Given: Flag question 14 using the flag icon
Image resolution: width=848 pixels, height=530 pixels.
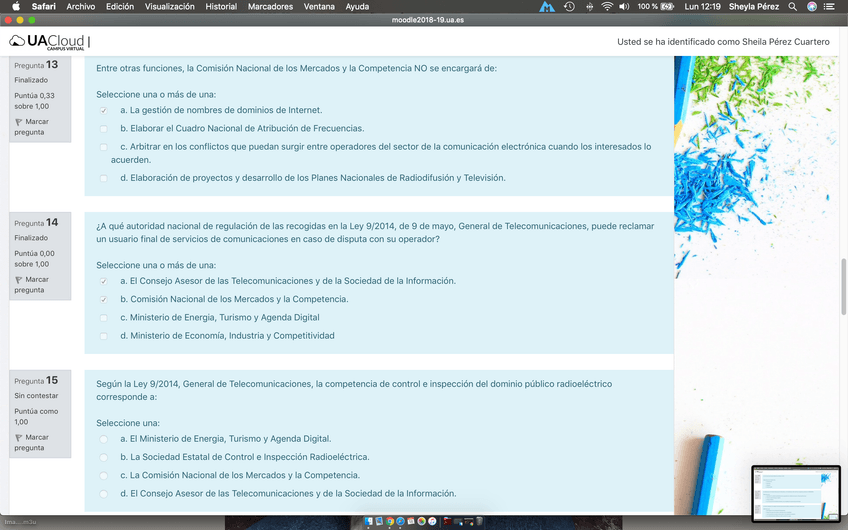Looking at the screenshot, I should point(19,280).
